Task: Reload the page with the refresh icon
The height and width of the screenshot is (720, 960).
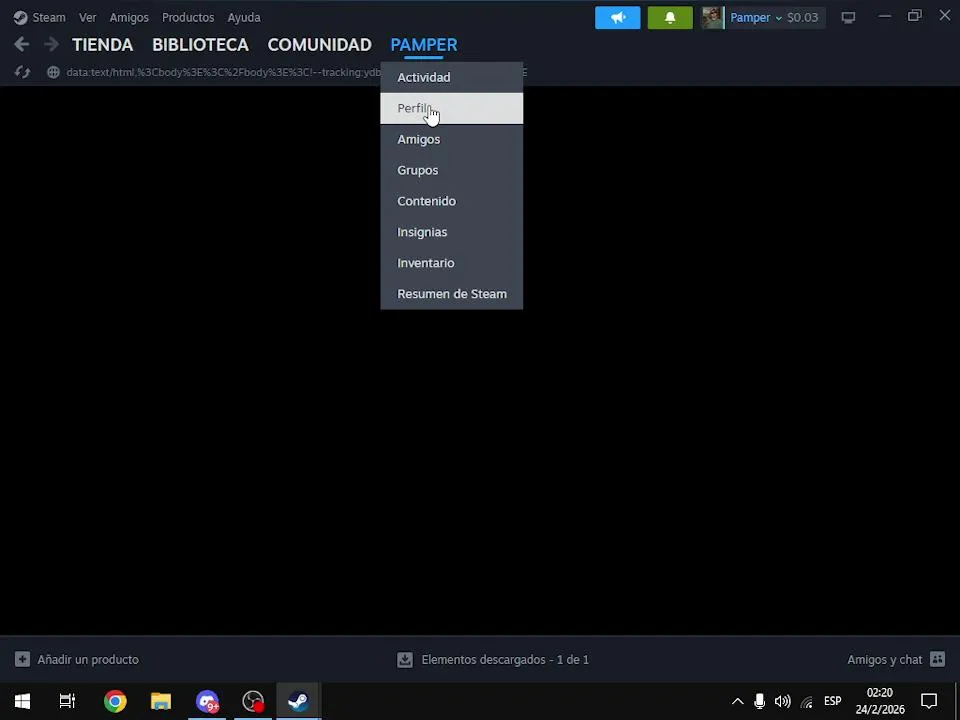Action: pyautogui.click(x=22, y=72)
